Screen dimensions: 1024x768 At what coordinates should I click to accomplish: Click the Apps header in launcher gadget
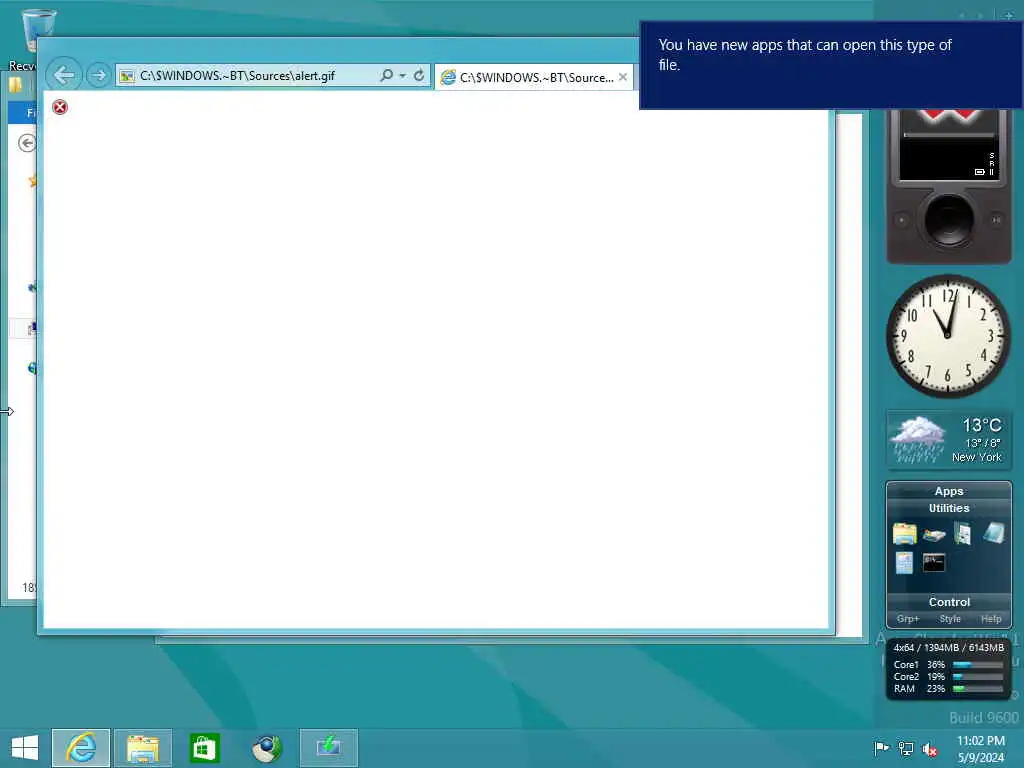tap(948, 491)
